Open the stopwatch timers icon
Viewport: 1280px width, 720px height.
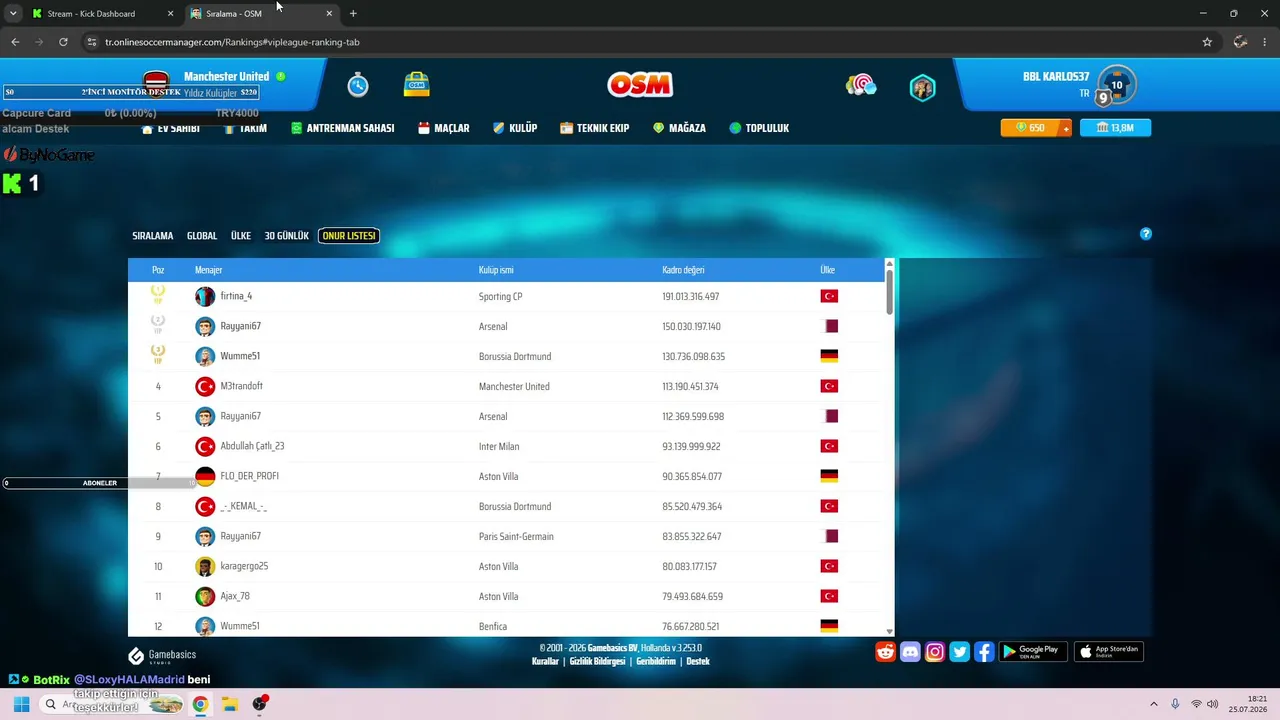[358, 85]
